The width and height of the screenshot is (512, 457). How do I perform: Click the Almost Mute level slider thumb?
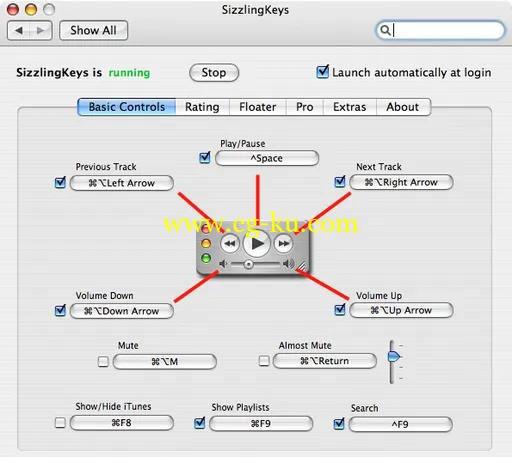pyautogui.click(x=394, y=356)
